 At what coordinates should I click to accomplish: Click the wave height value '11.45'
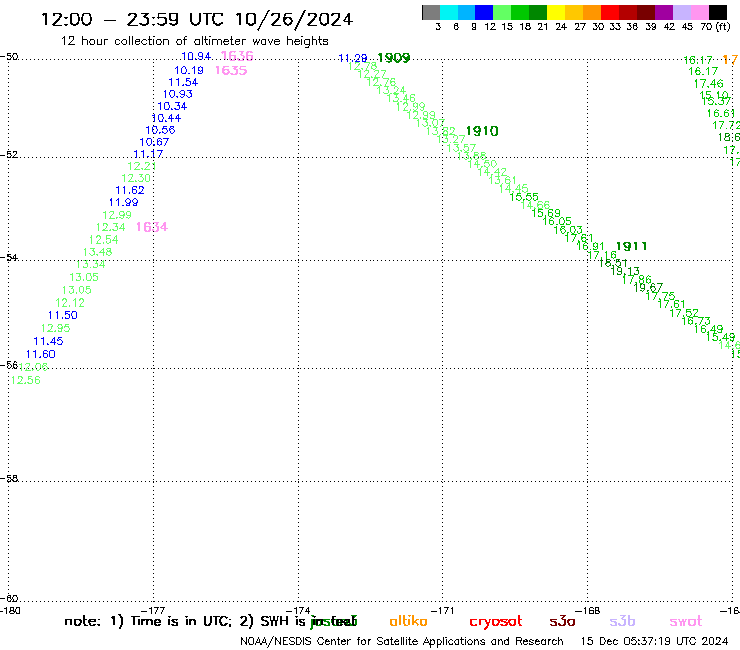[x=48, y=341]
